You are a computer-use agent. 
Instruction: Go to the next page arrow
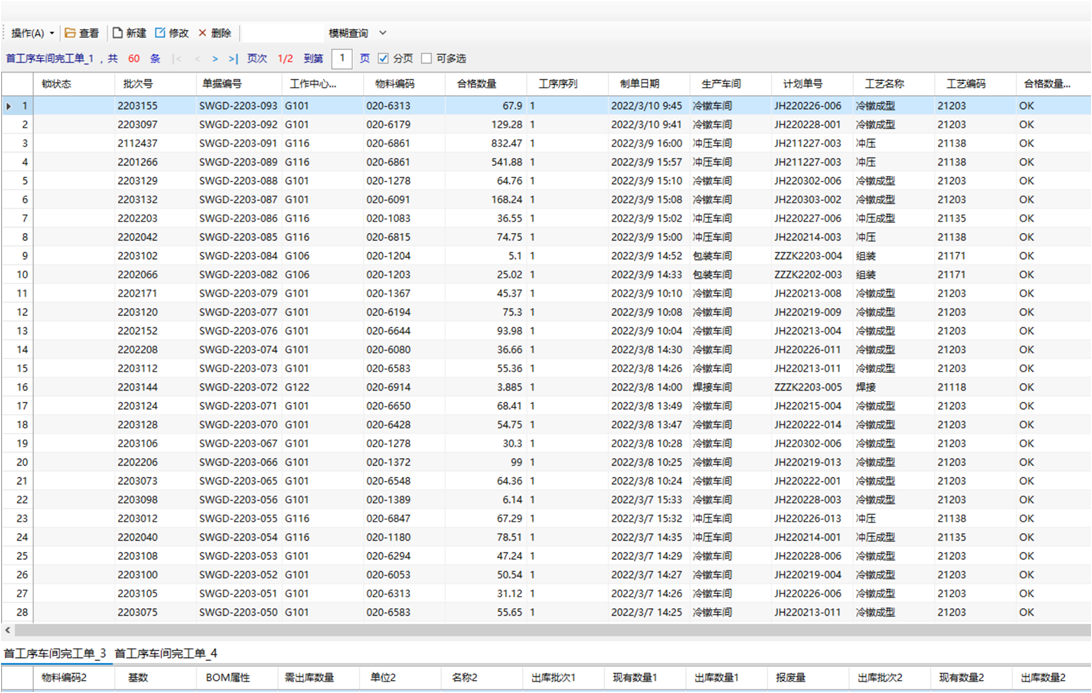coord(214,59)
